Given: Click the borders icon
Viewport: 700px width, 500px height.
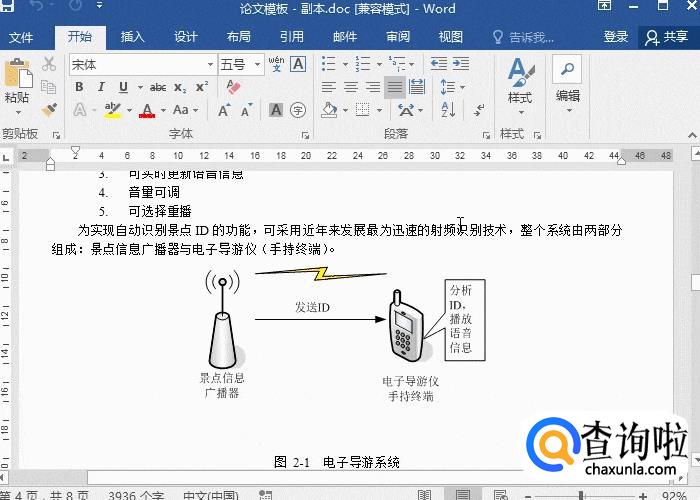Looking at the screenshot, I should (362, 110).
